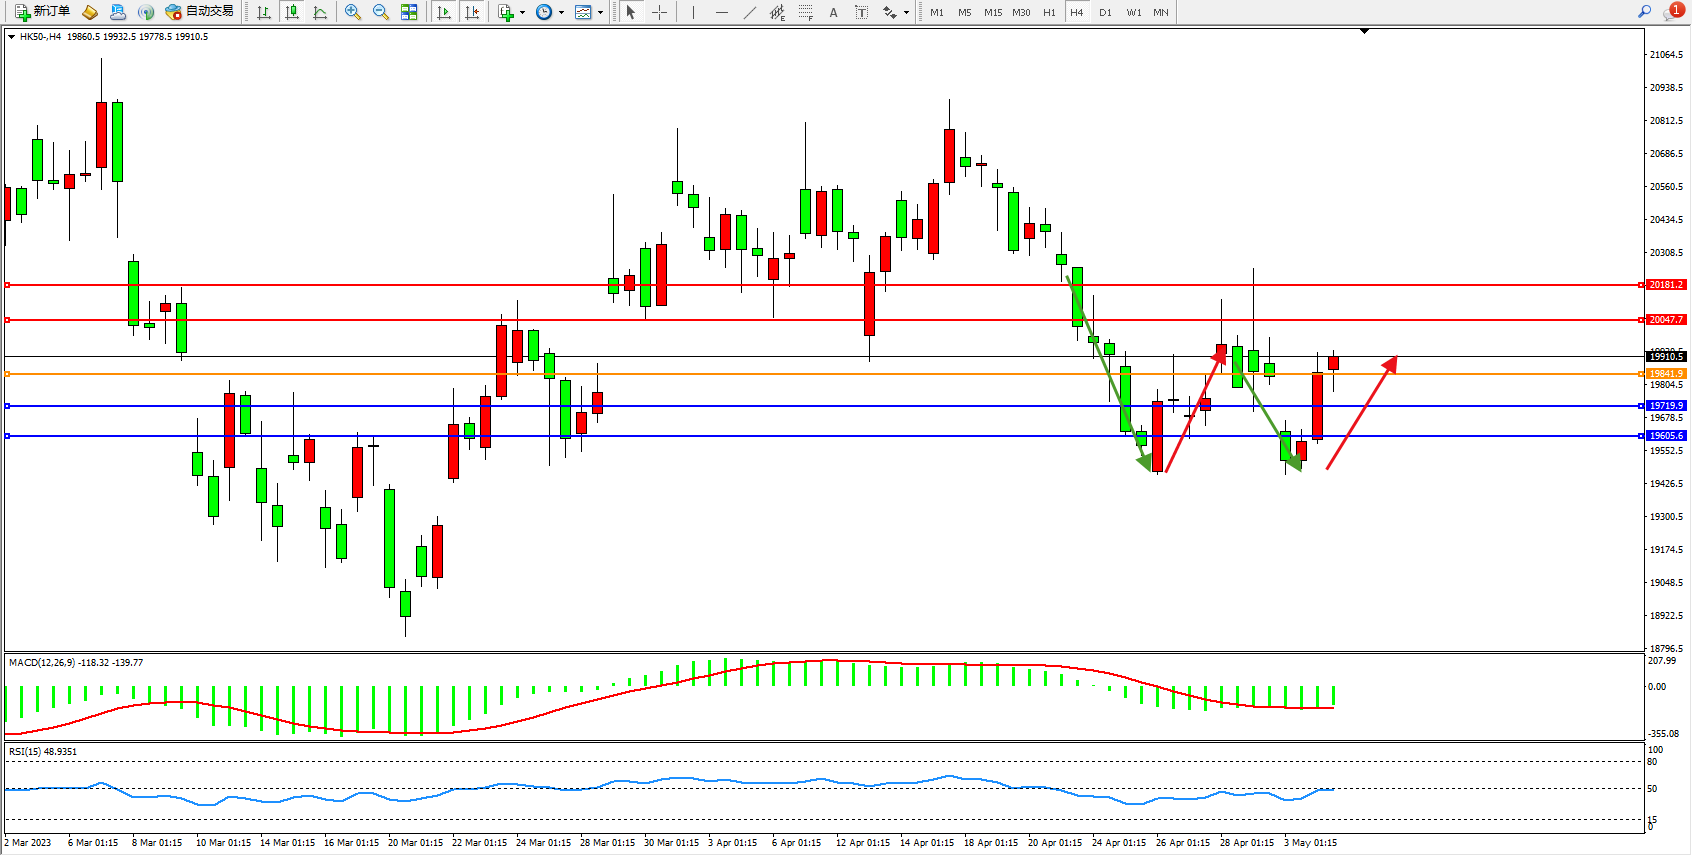Toggle the chart shift button

click(x=472, y=12)
